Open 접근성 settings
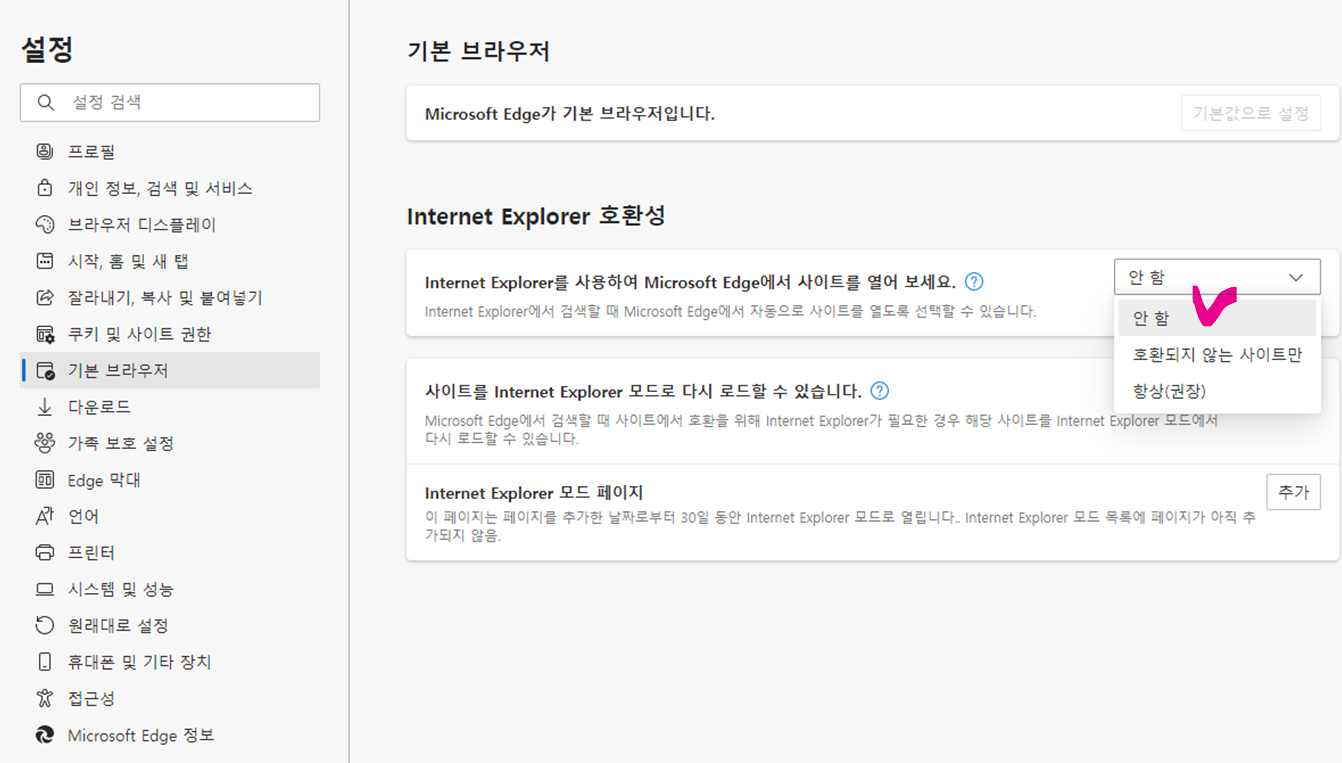Image resolution: width=1342 pixels, height=763 pixels. (170, 698)
